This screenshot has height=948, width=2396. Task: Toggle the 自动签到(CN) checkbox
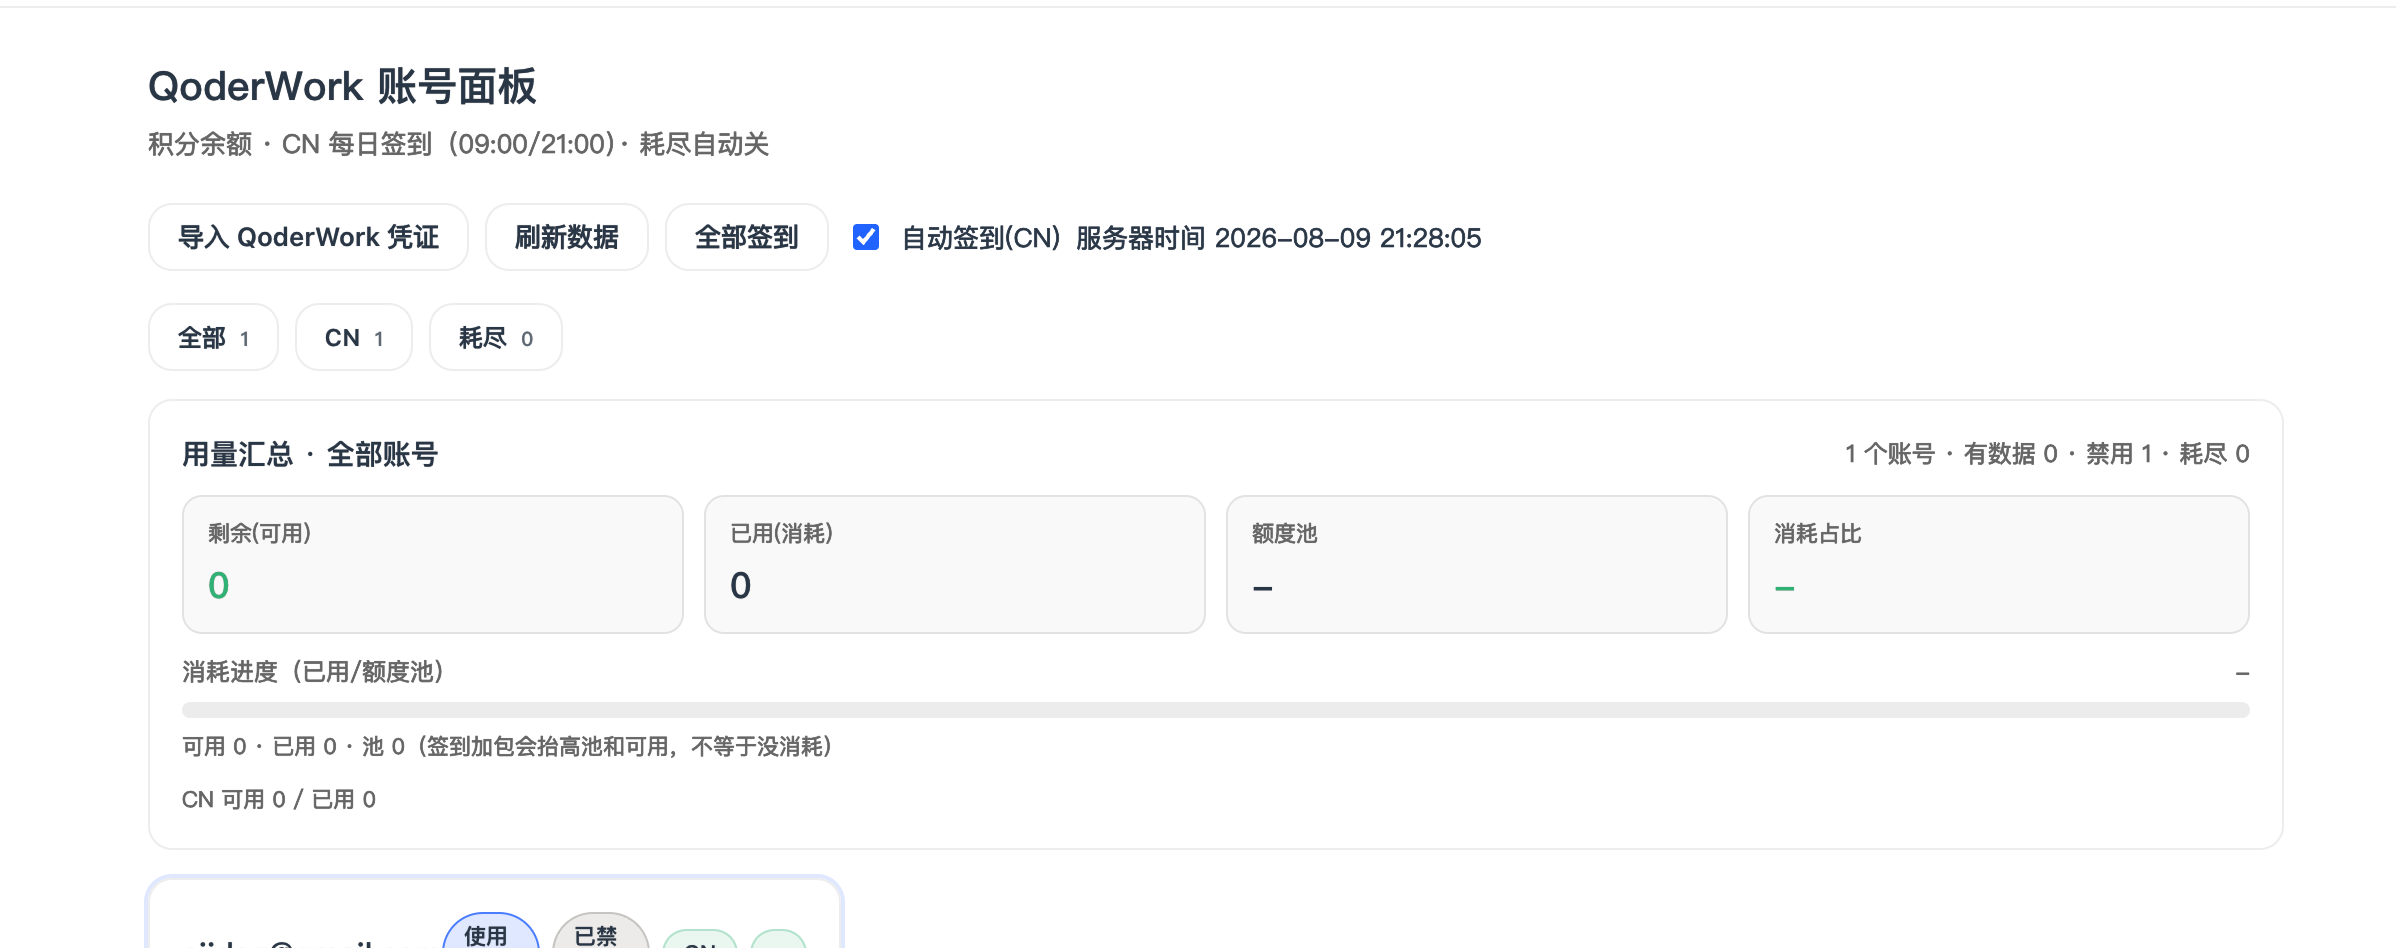[x=866, y=237]
